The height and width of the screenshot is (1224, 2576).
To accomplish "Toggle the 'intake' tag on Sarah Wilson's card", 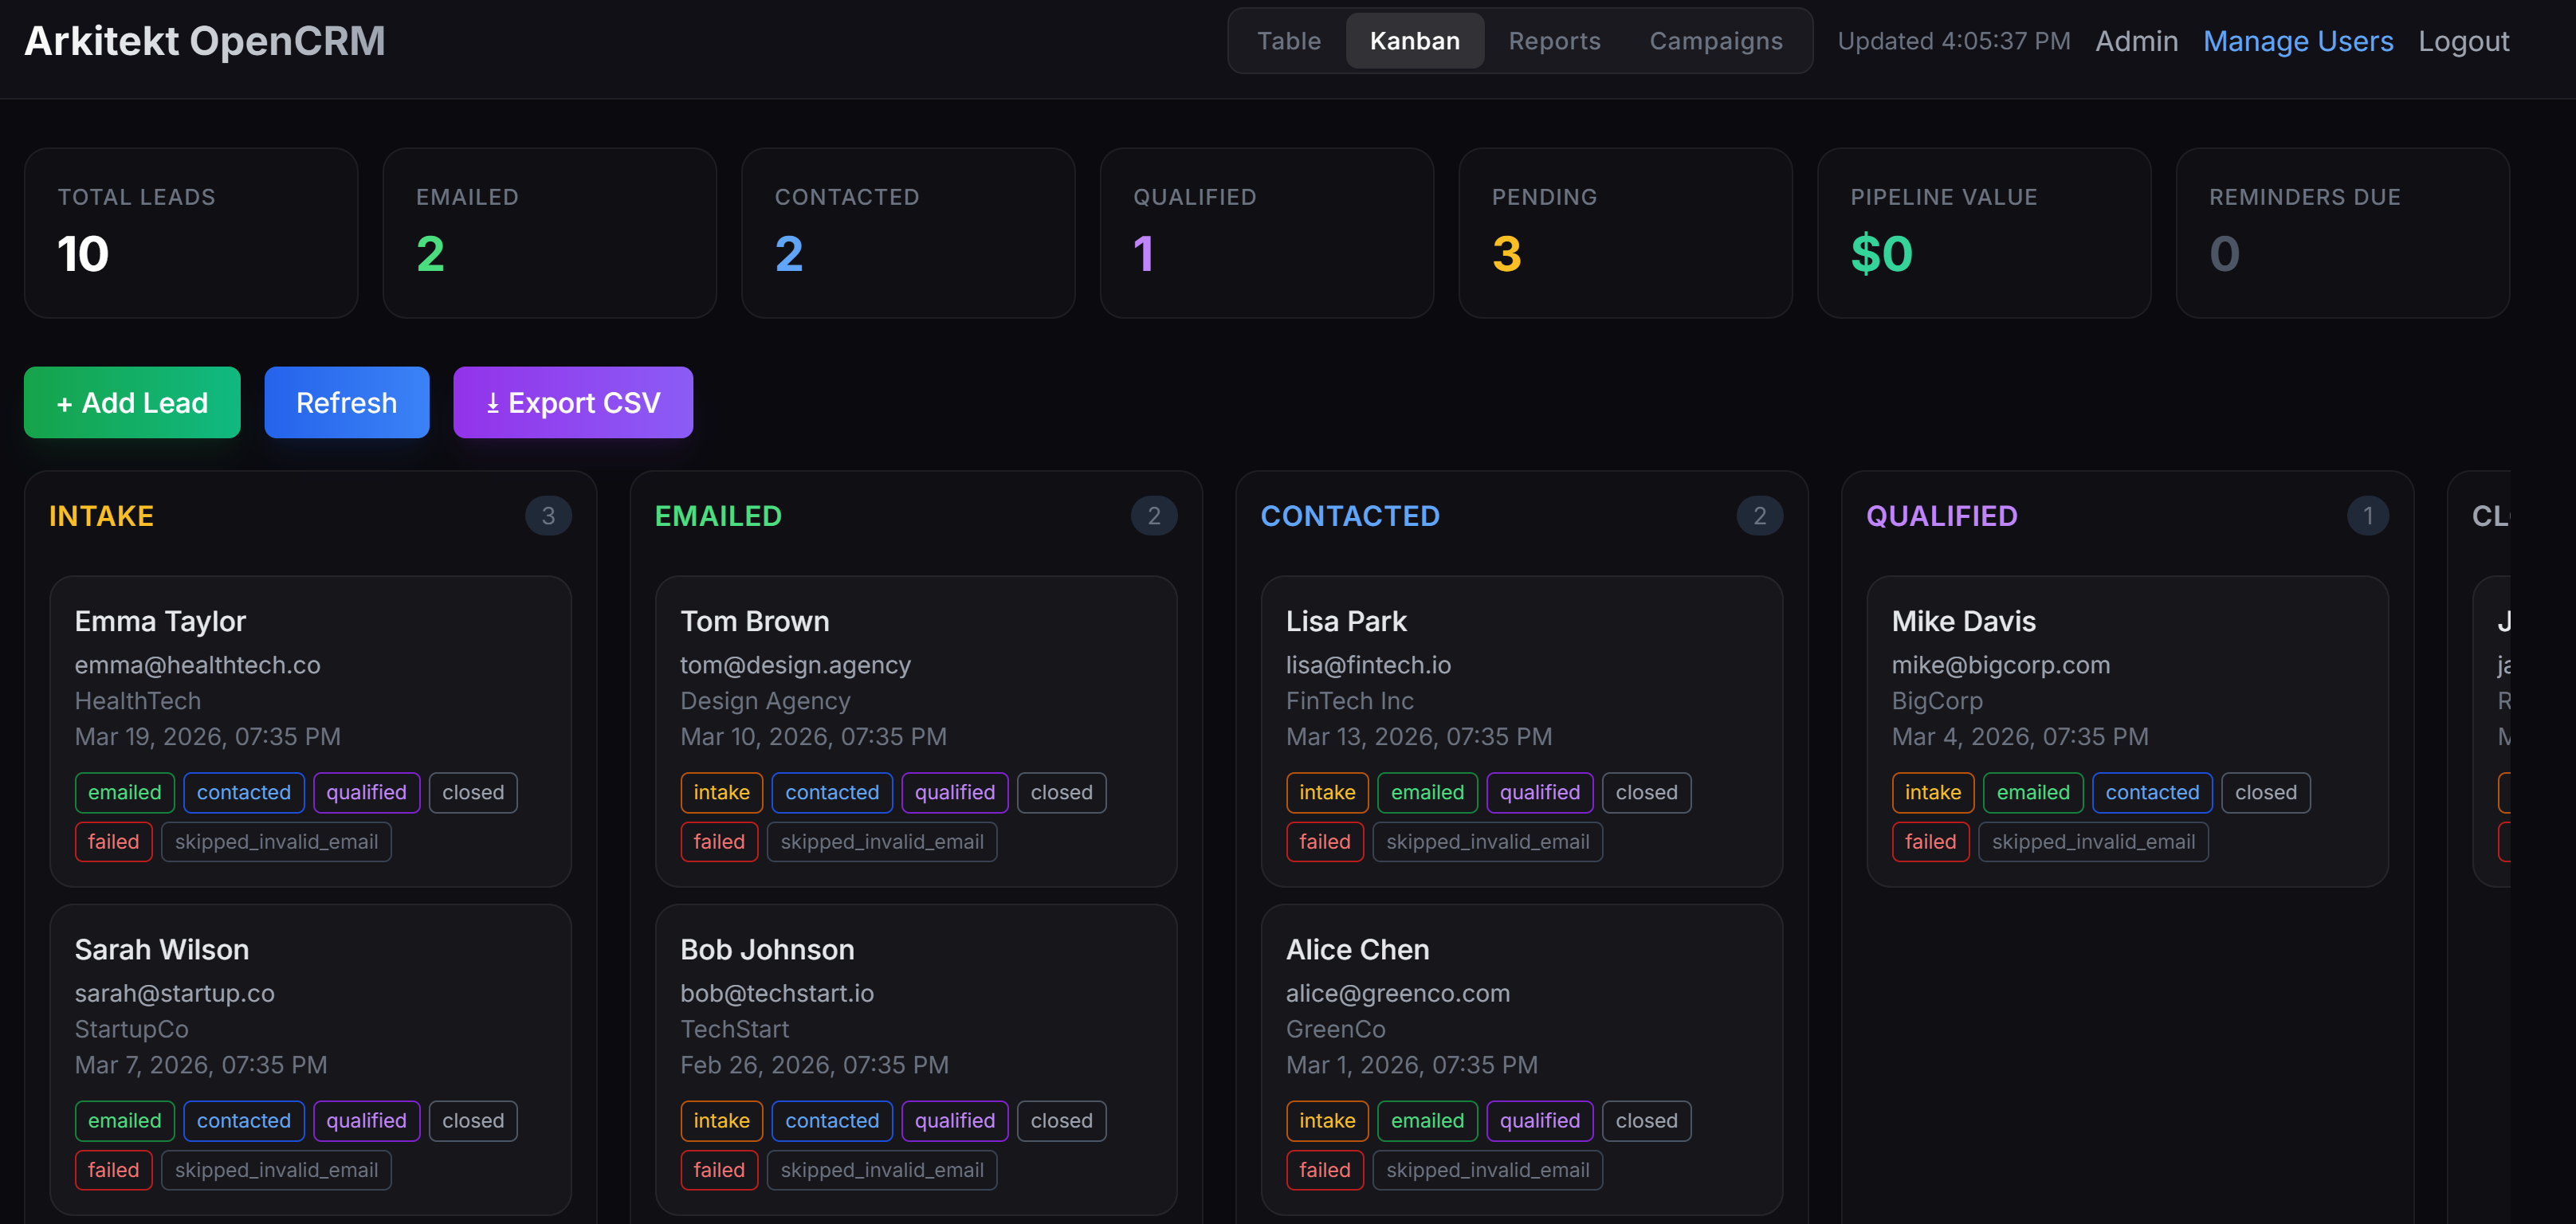I will (x=124, y=1120).
